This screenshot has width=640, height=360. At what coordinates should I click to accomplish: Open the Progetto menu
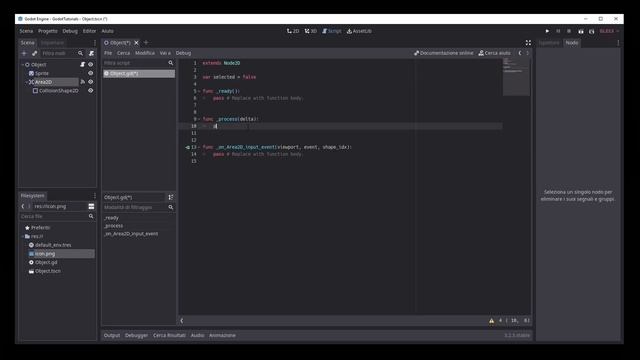tap(48, 31)
